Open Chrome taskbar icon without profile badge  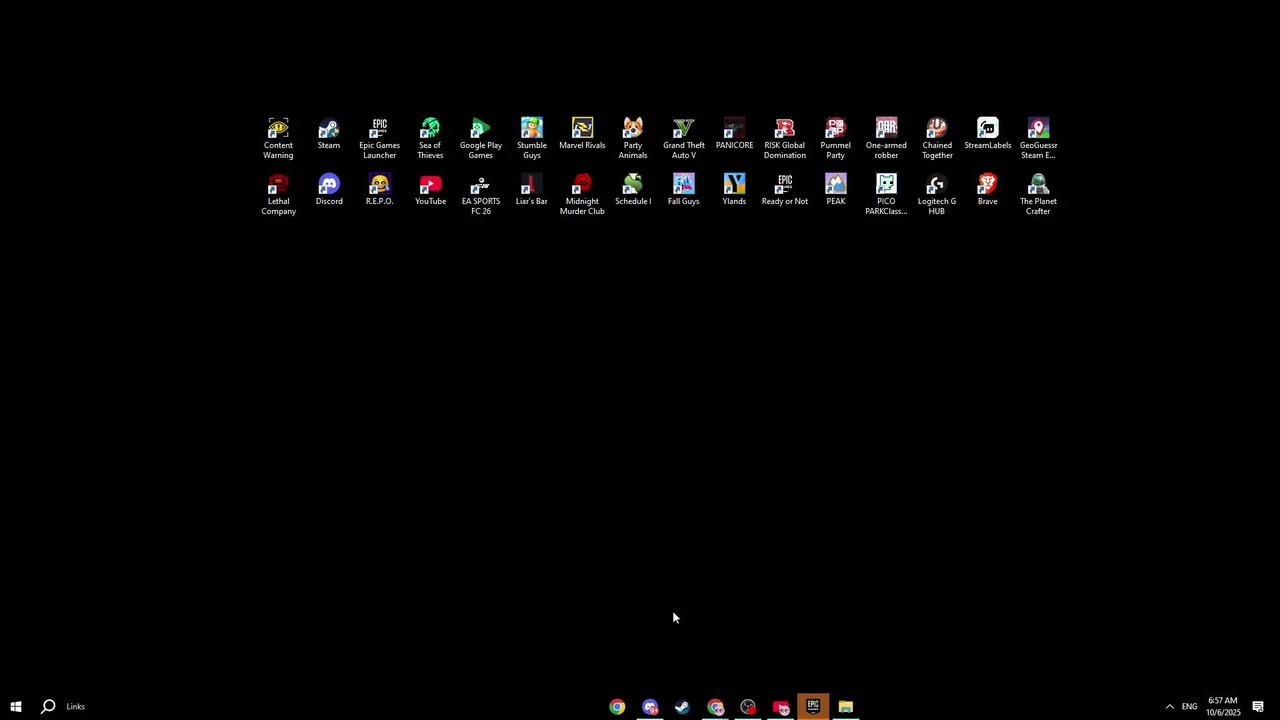pyautogui.click(x=617, y=707)
